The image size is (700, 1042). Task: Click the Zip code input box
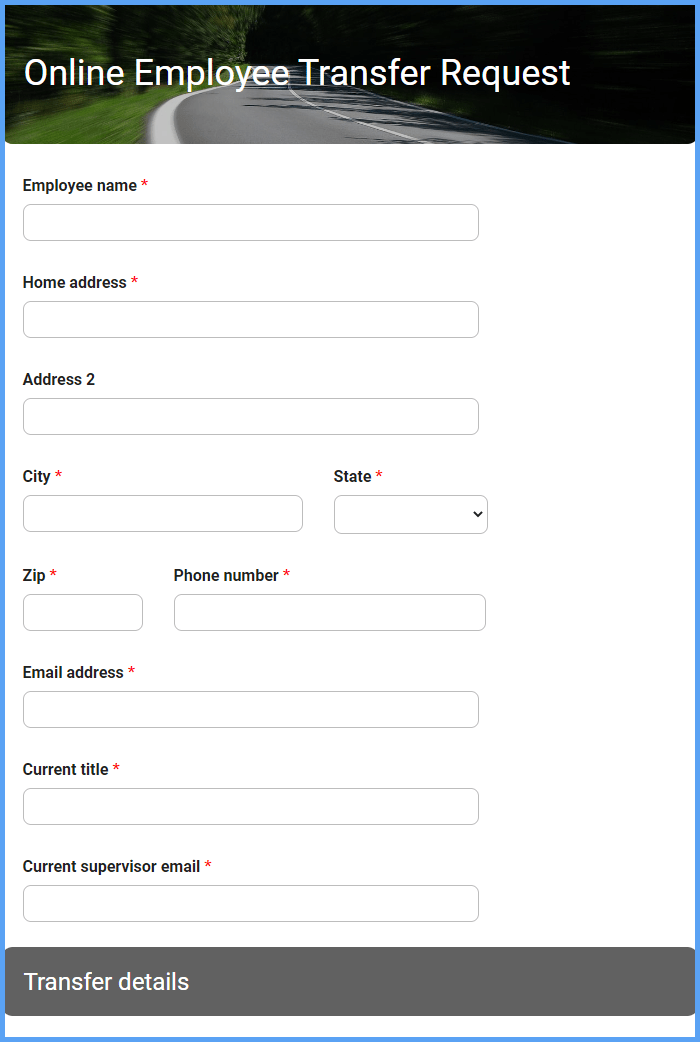coord(82,612)
